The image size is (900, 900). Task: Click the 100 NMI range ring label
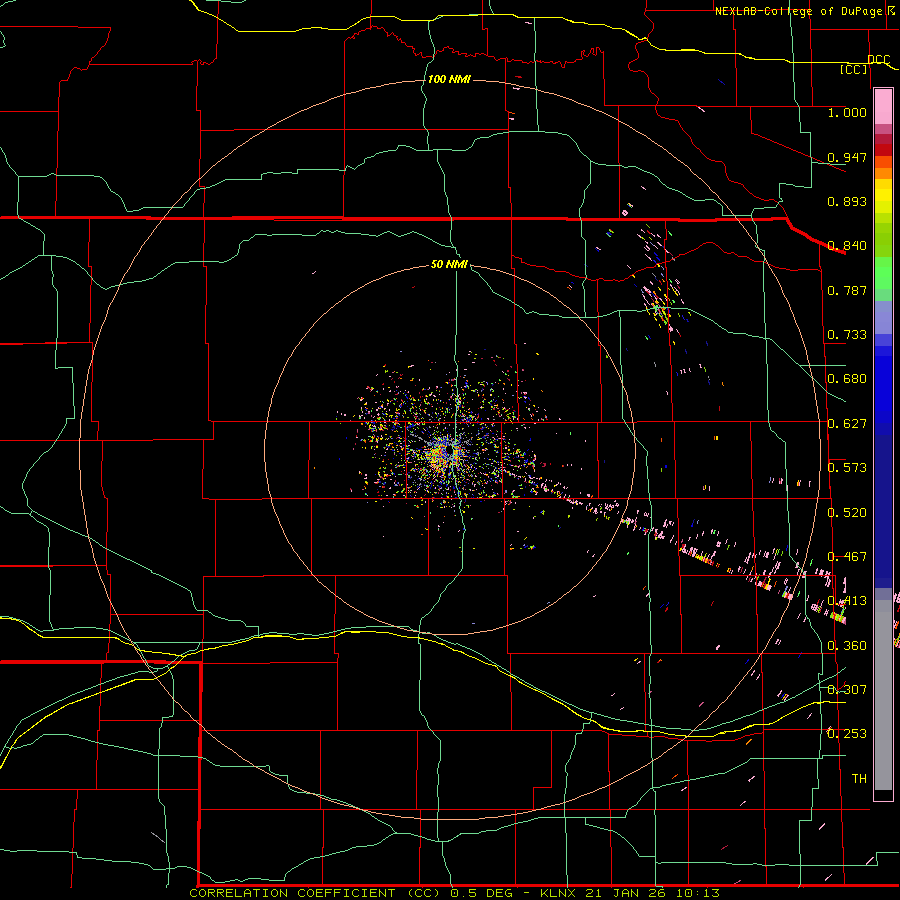tap(449, 79)
